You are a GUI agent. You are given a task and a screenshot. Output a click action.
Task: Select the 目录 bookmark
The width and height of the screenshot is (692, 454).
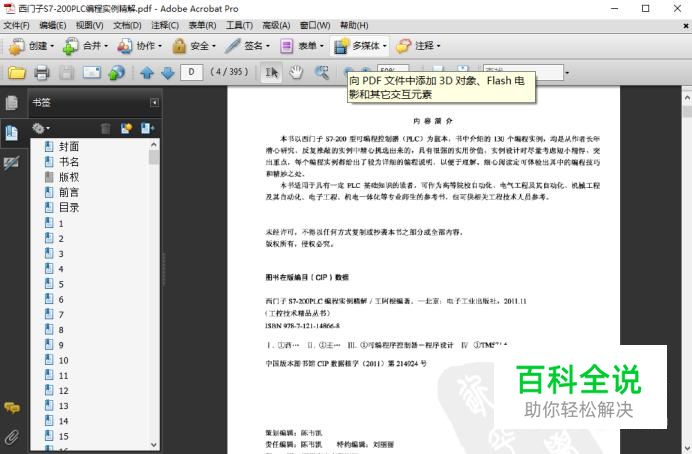click(69, 207)
